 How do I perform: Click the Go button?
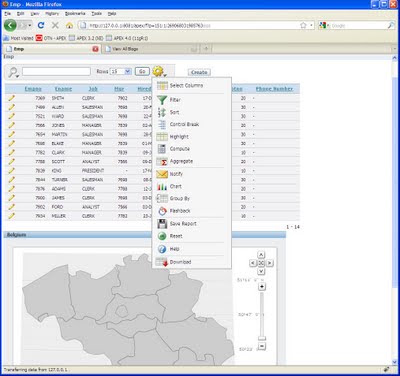click(142, 71)
